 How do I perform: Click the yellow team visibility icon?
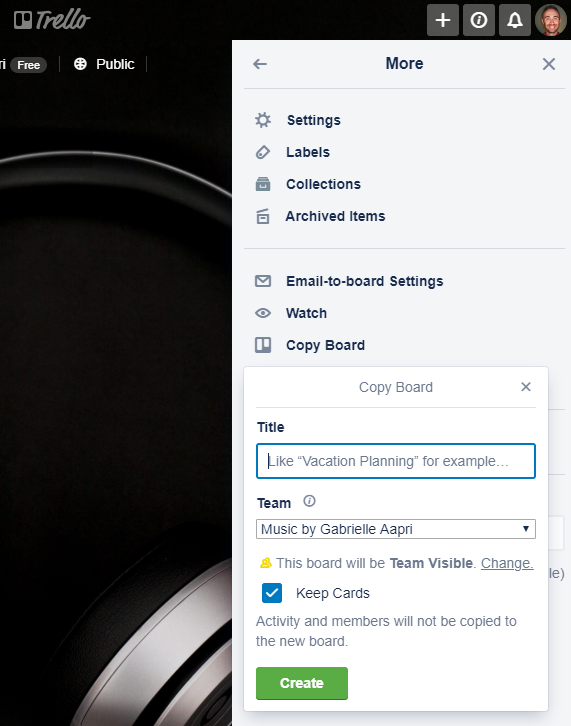tap(266, 563)
